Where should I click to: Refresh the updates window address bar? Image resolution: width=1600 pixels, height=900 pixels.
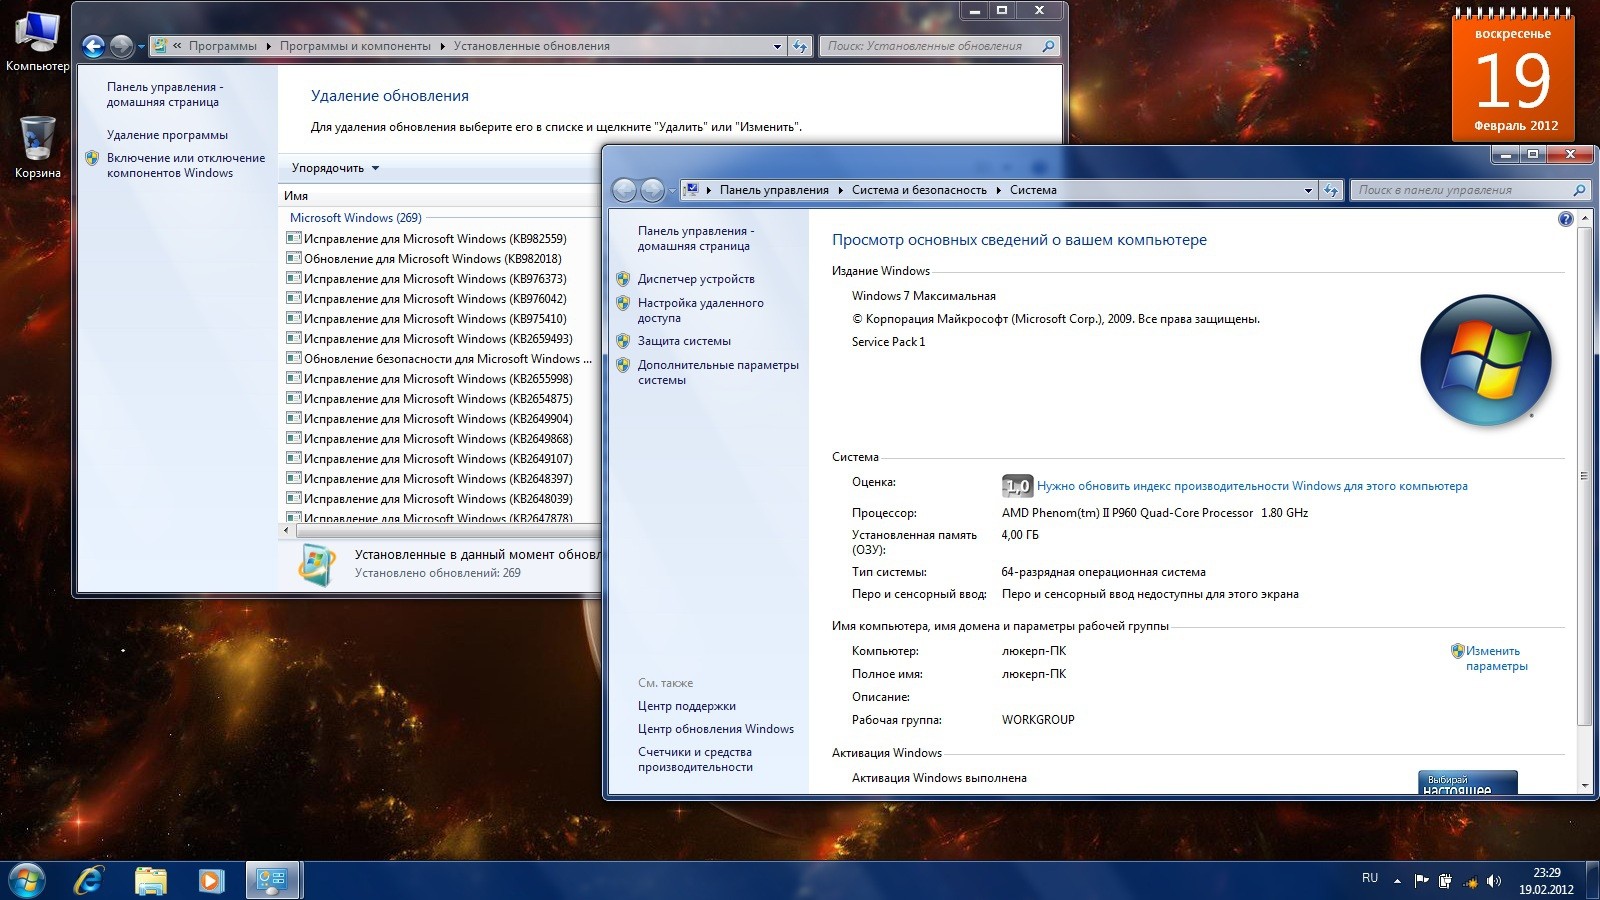(x=799, y=46)
